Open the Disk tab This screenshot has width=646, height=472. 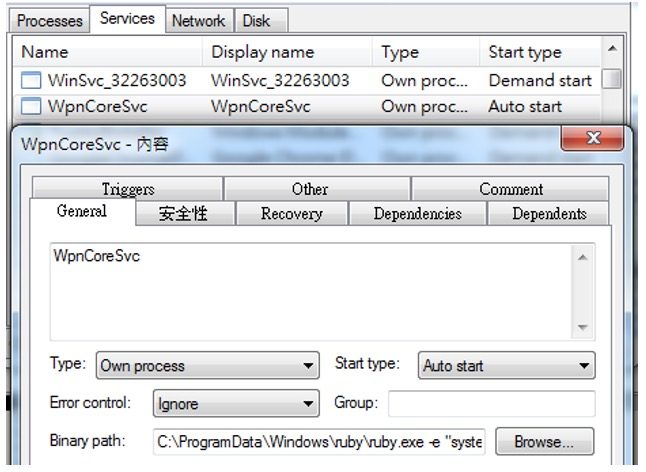(x=256, y=20)
